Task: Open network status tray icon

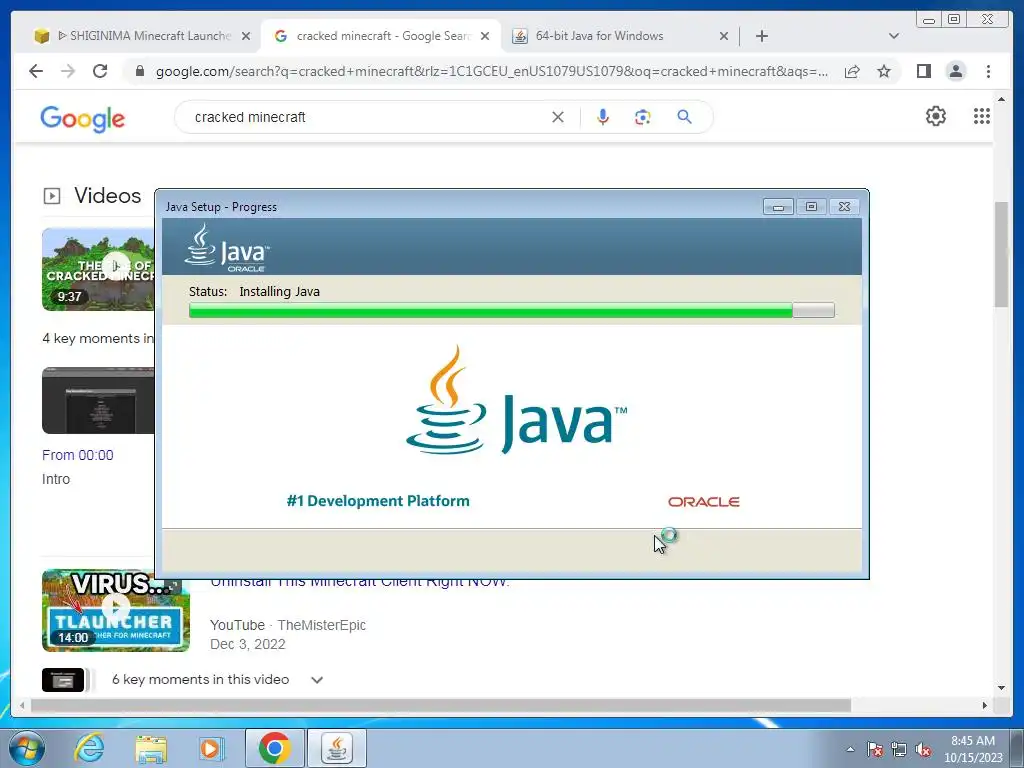Action: [899, 749]
